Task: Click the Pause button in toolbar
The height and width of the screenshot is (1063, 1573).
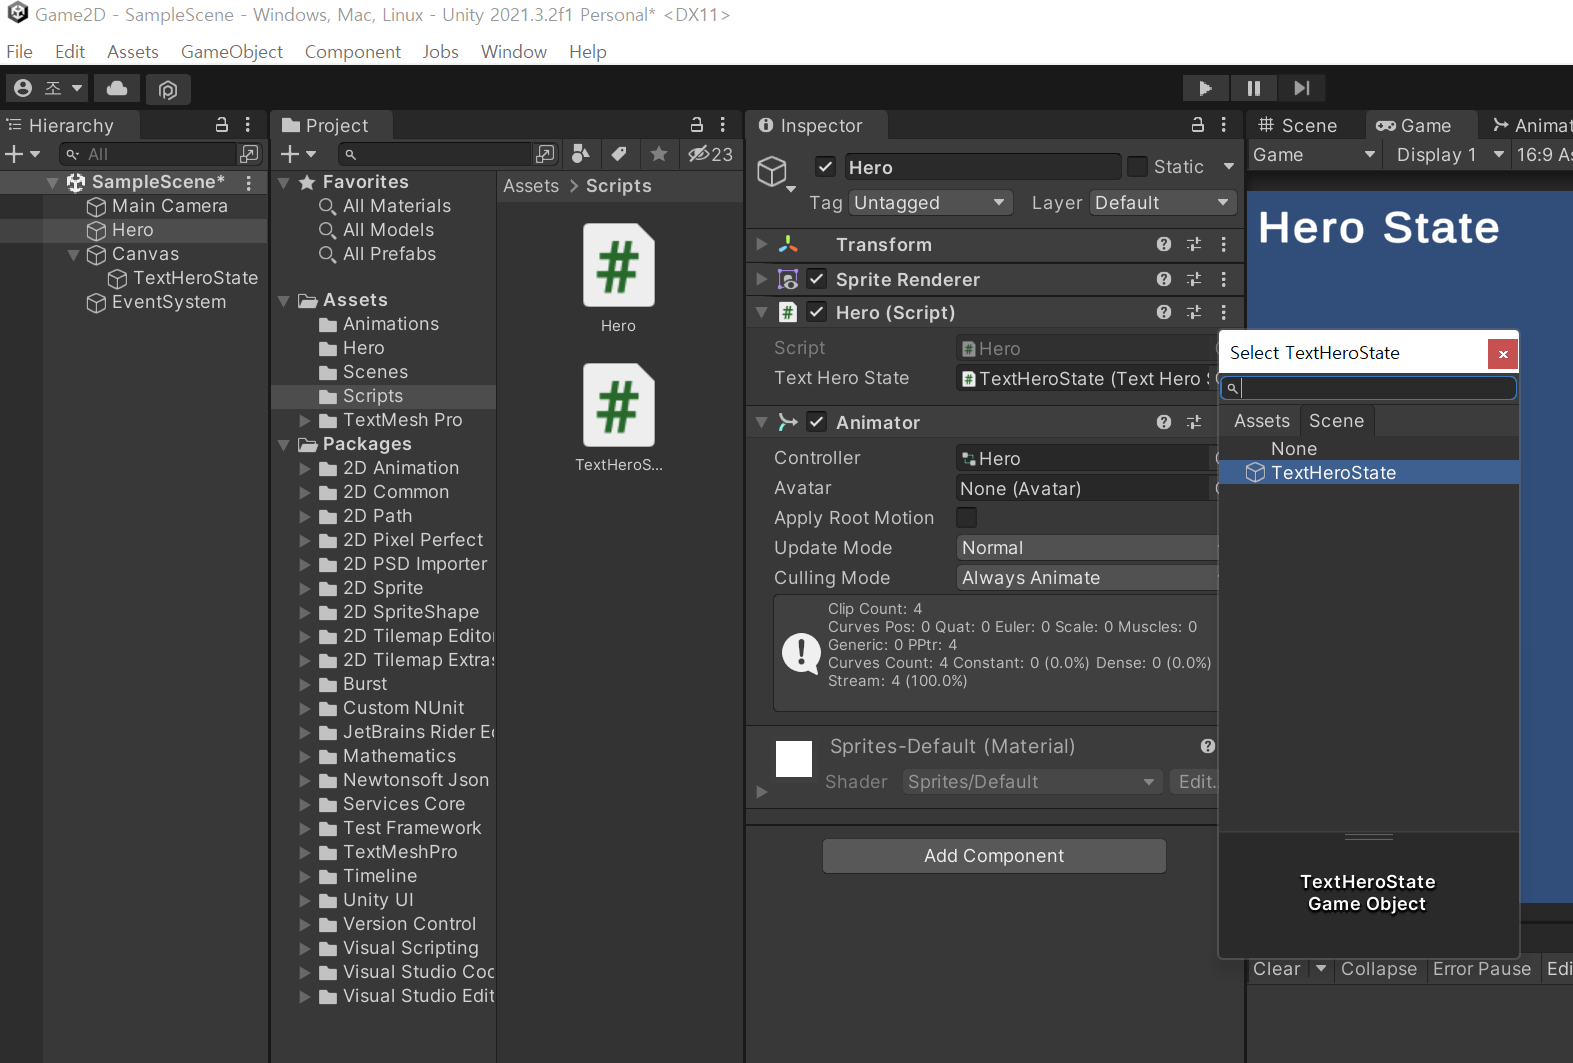Action: (x=1253, y=88)
